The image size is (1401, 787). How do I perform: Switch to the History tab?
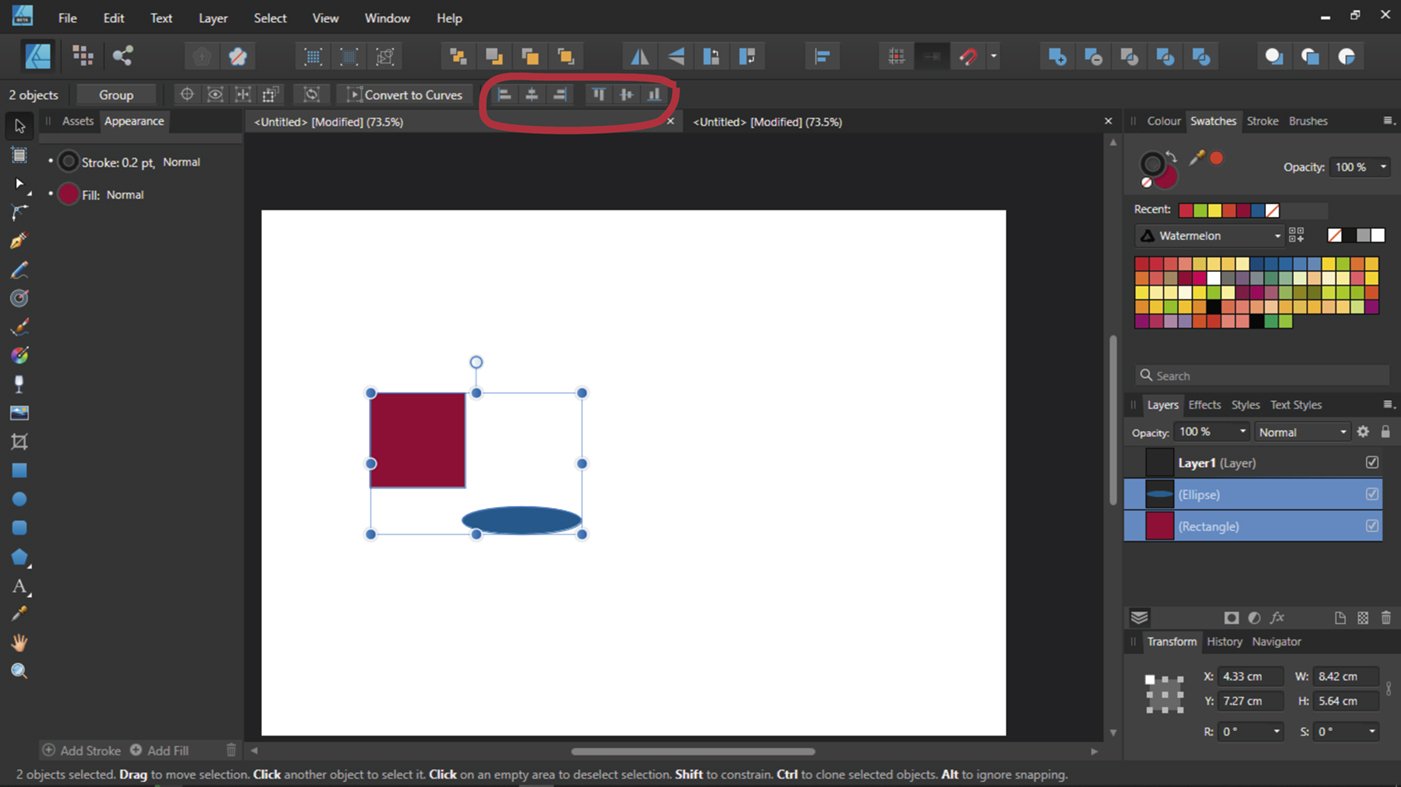[x=1224, y=642]
